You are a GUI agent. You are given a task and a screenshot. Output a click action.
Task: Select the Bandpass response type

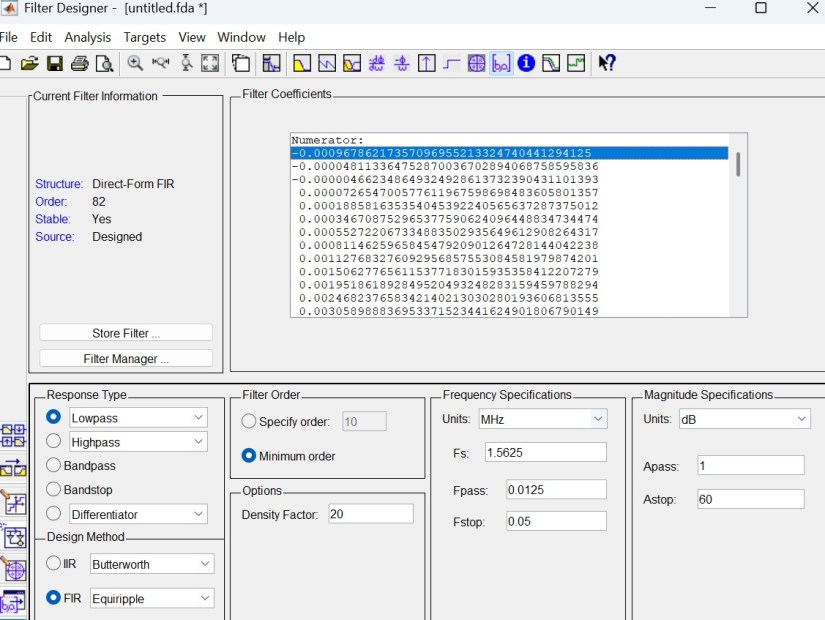click(53, 466)
